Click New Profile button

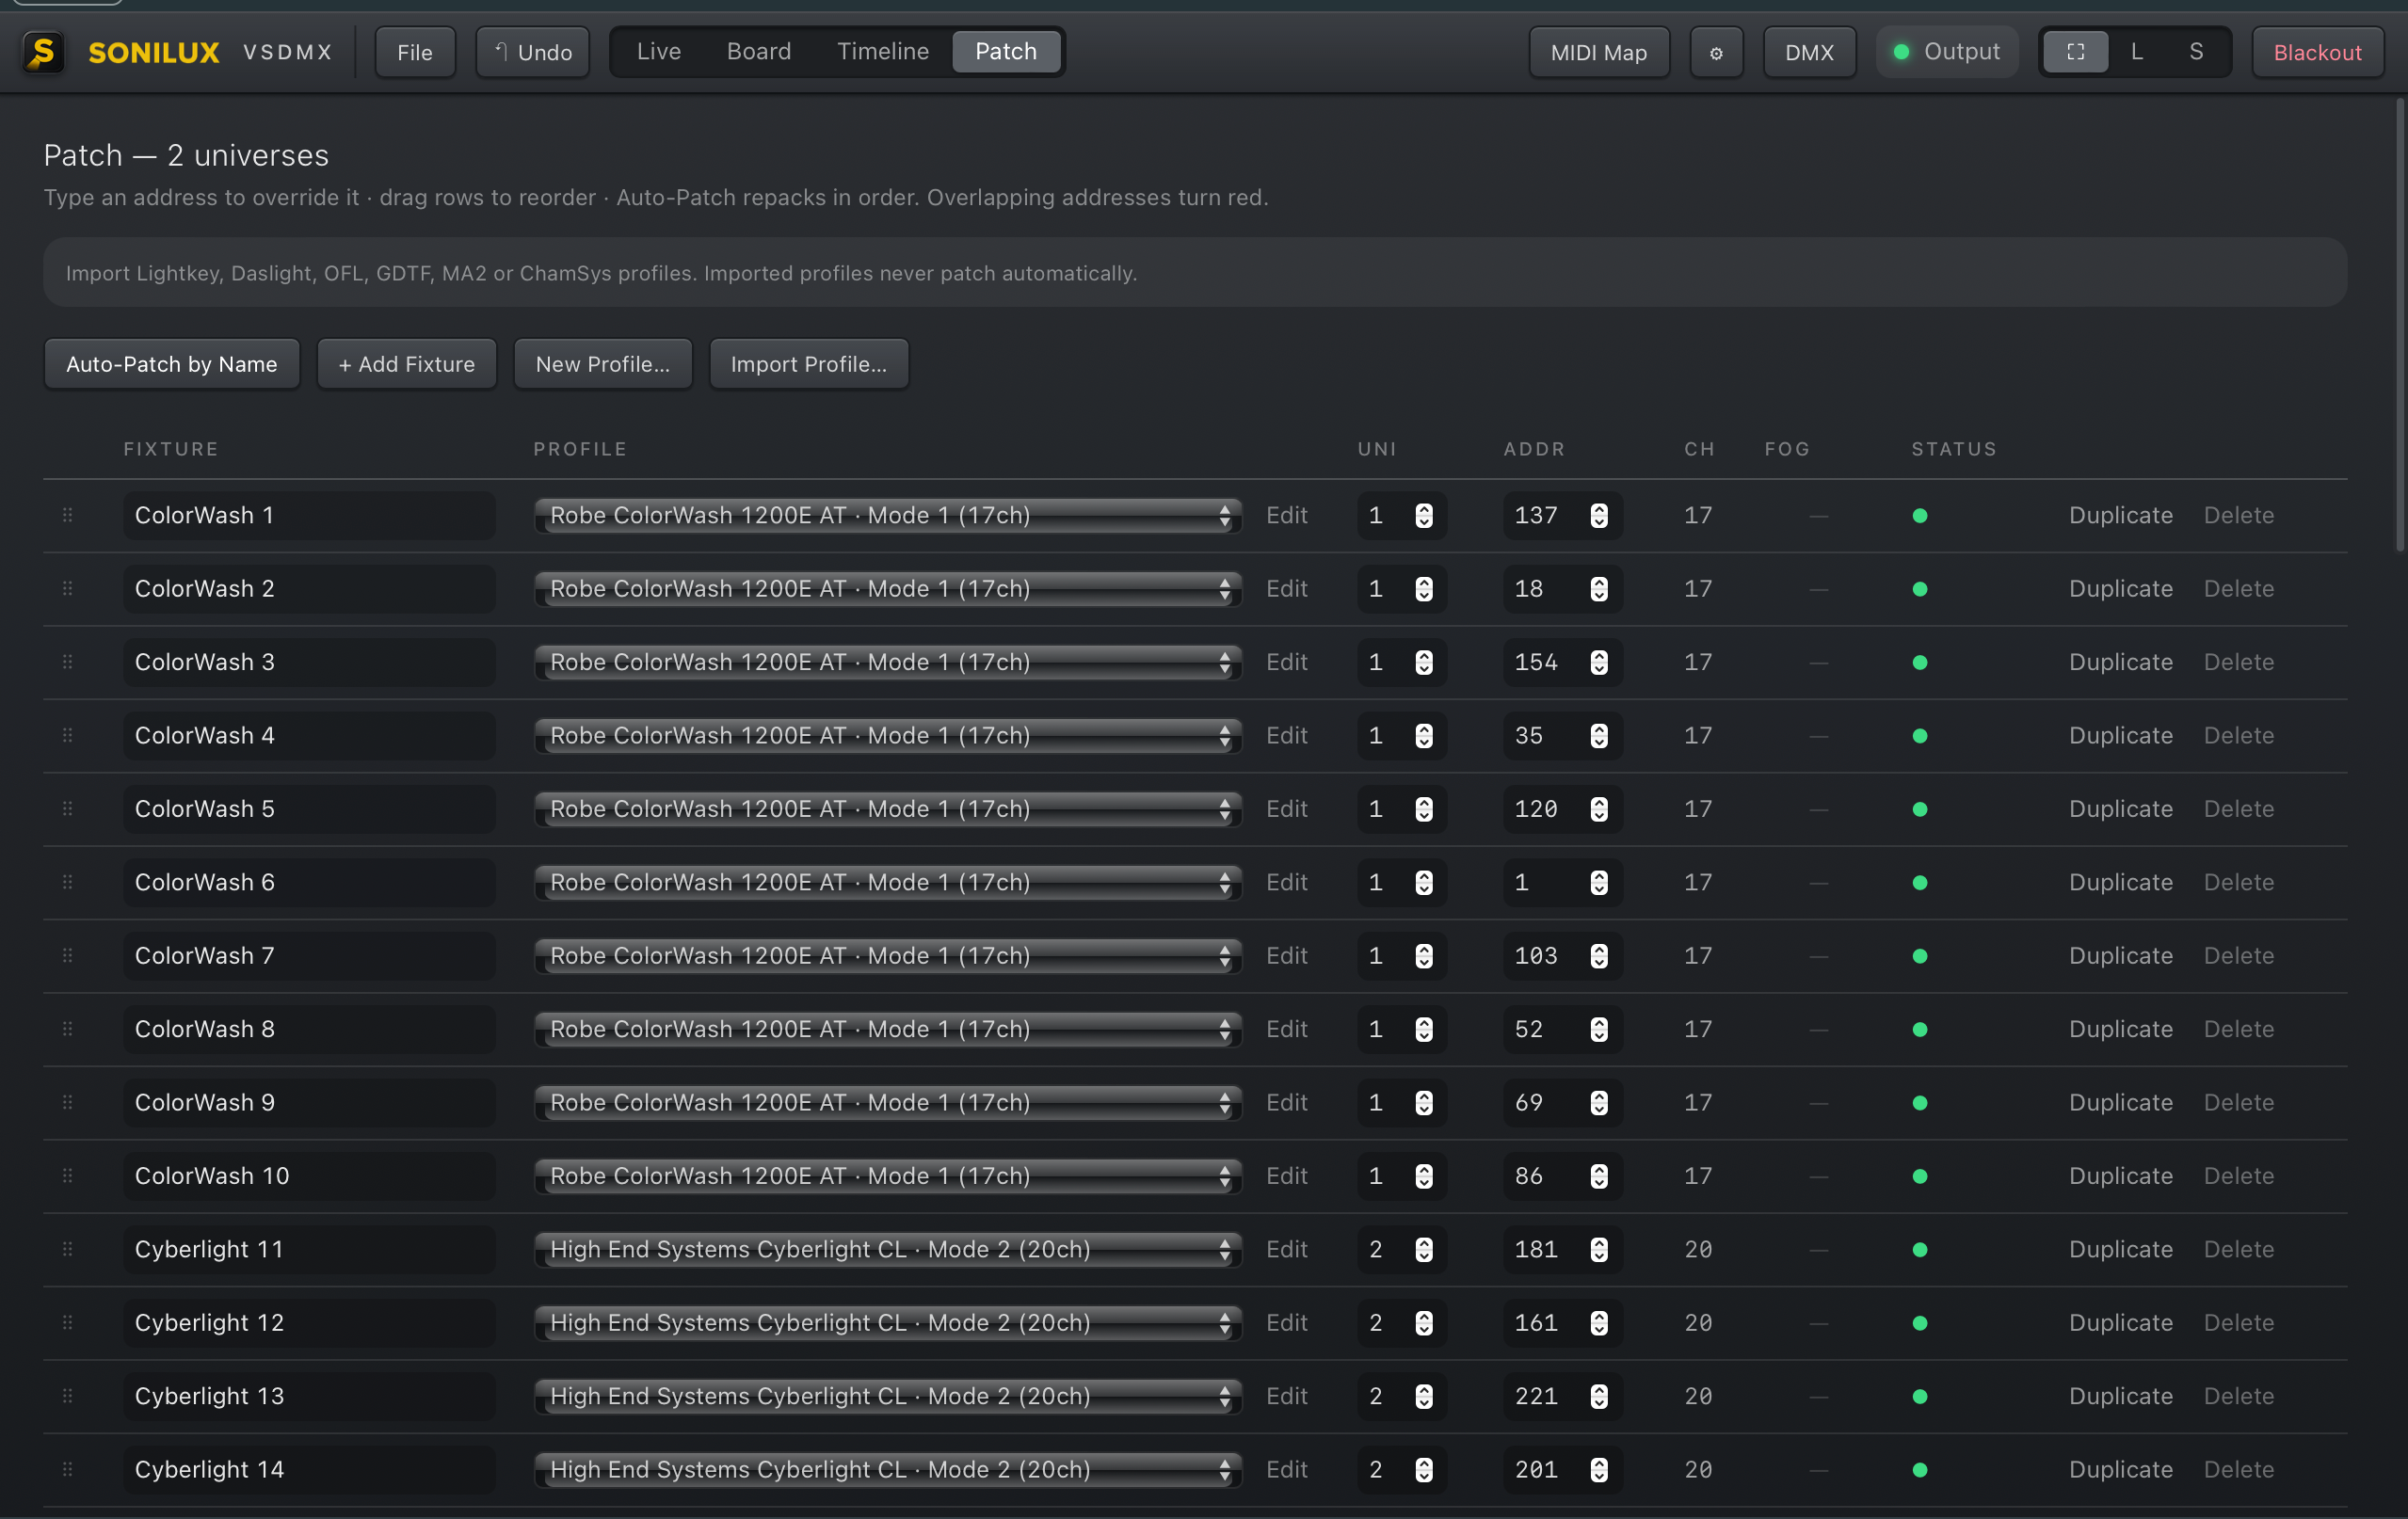(x=603, y=364)
